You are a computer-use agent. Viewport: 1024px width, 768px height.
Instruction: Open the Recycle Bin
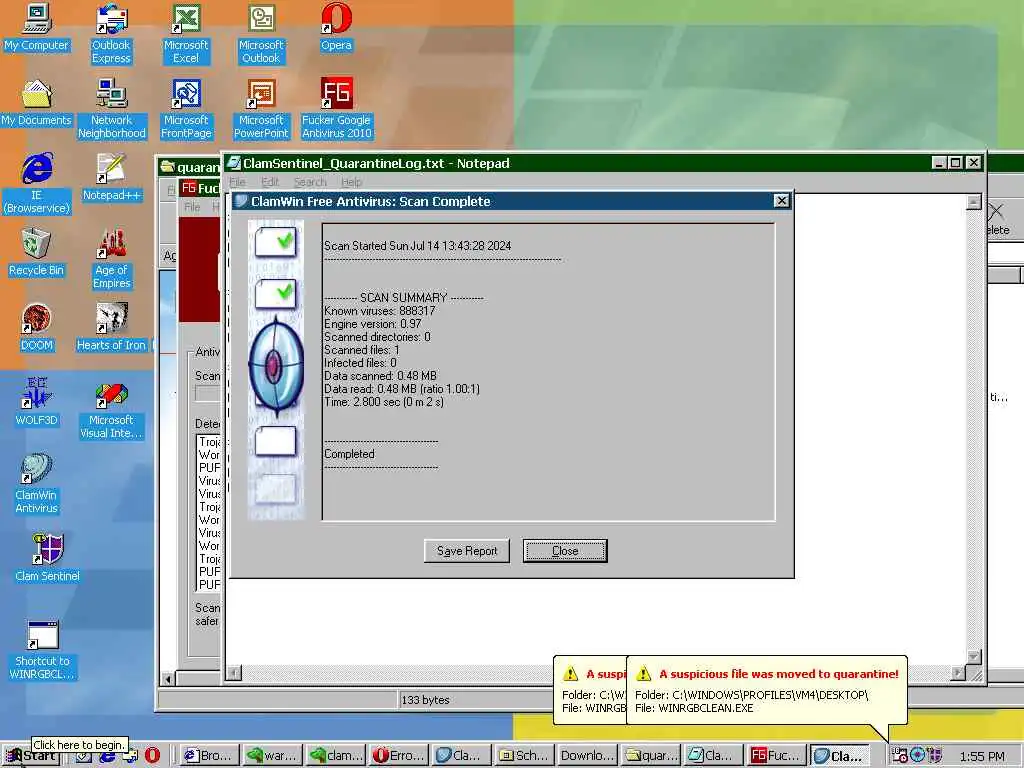[x=36, y=252]
